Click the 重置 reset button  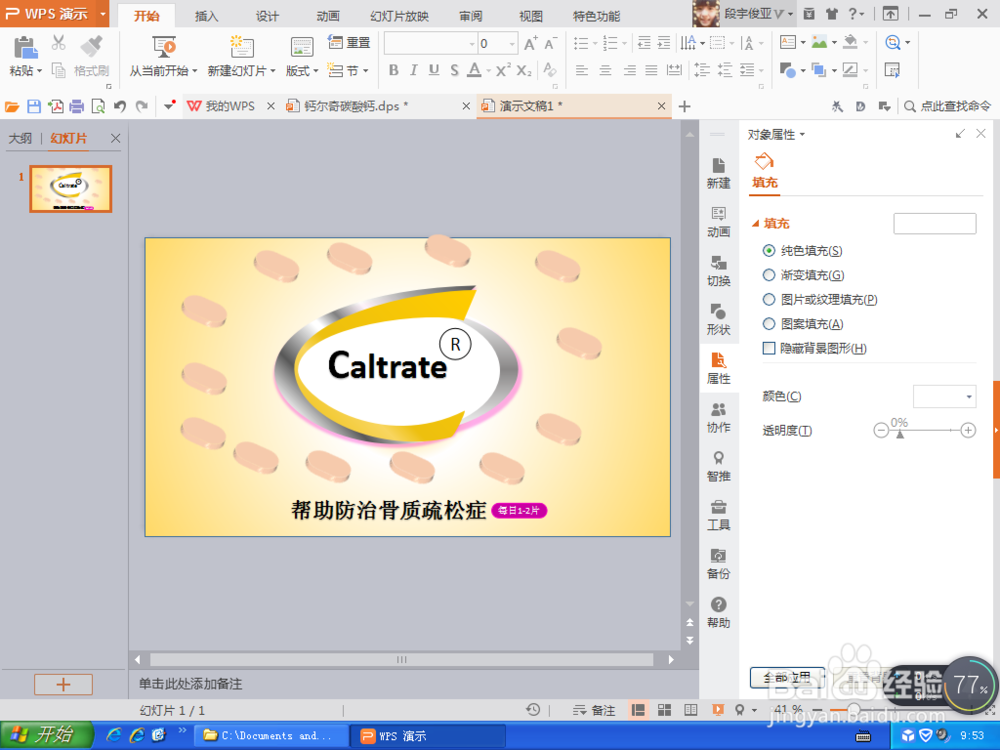coord(349,43)
